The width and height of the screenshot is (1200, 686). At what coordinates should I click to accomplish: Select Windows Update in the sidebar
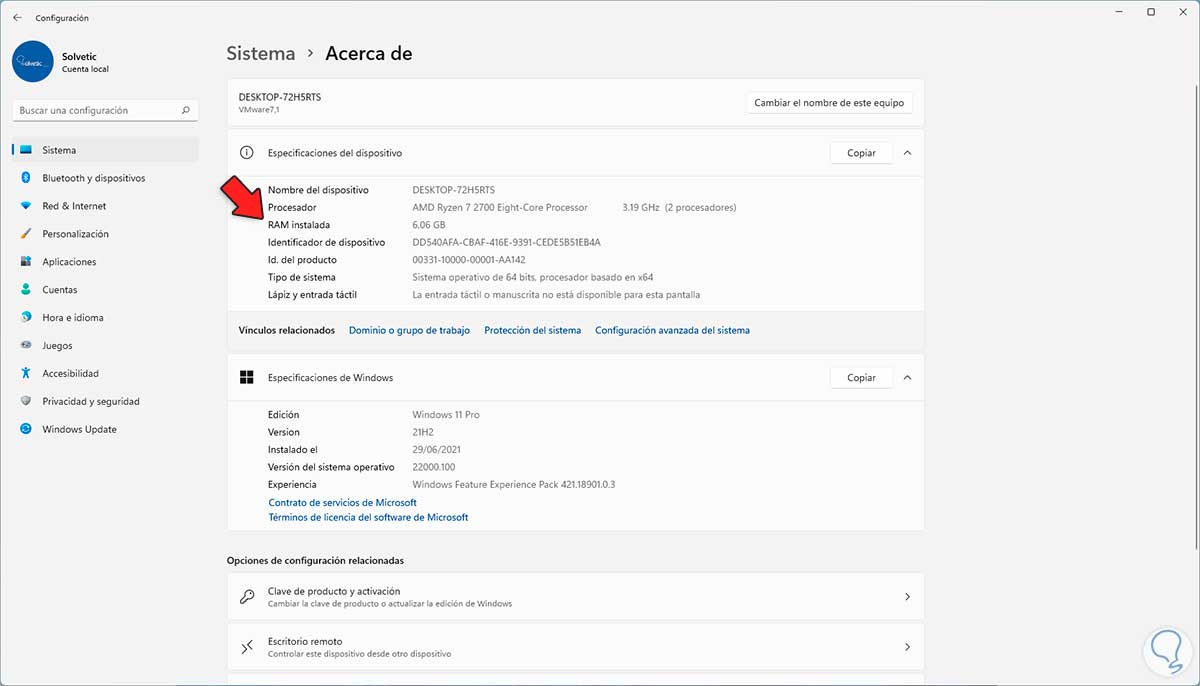coord(105,429)
